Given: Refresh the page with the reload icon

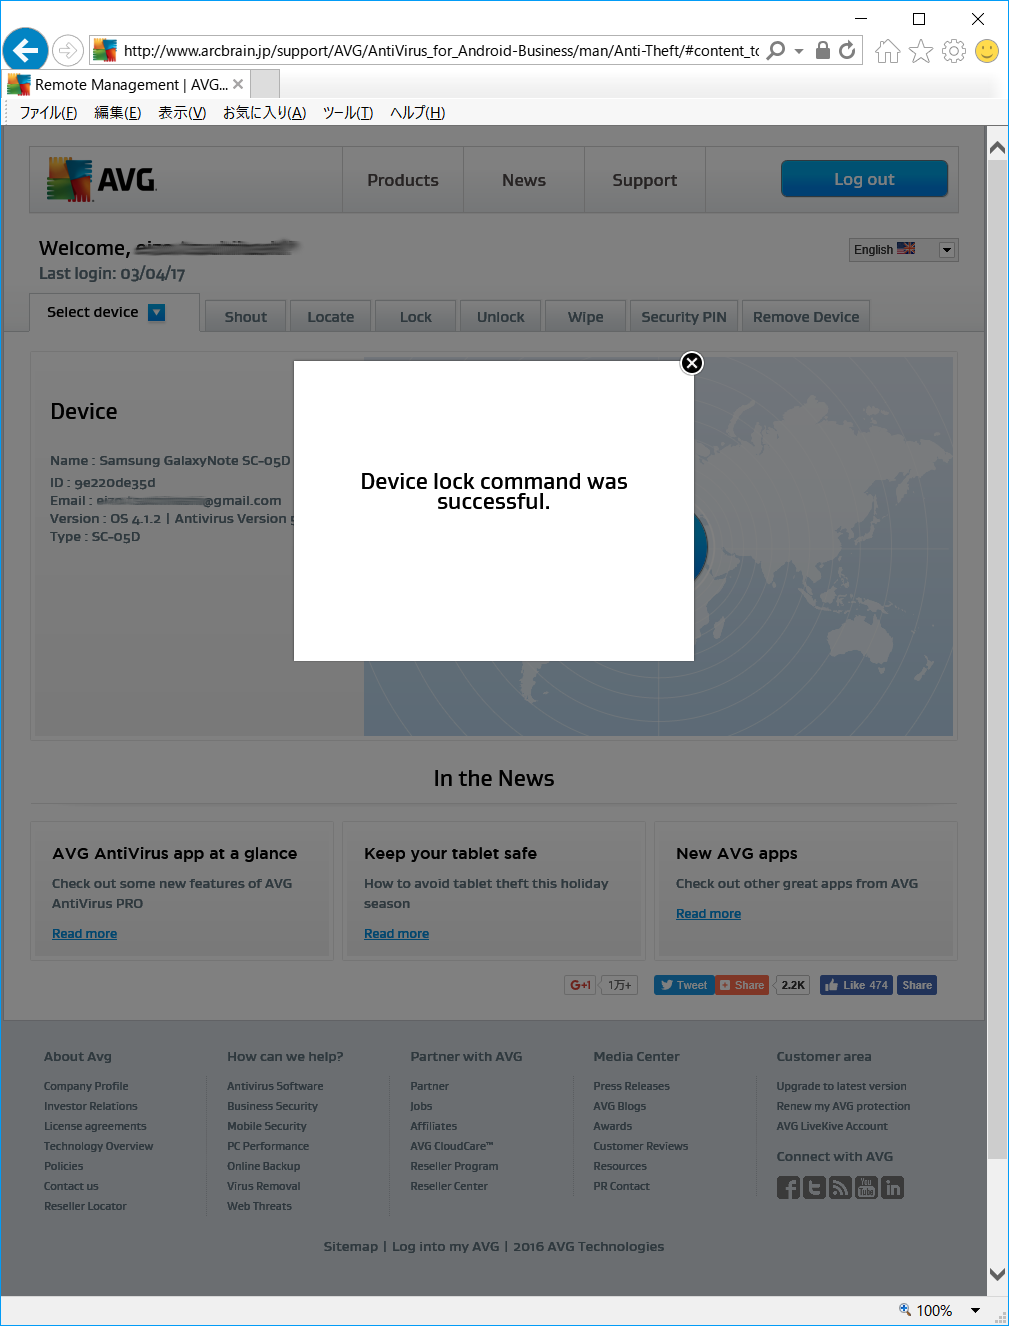Looking at the screenshot, I should [847, 50].
